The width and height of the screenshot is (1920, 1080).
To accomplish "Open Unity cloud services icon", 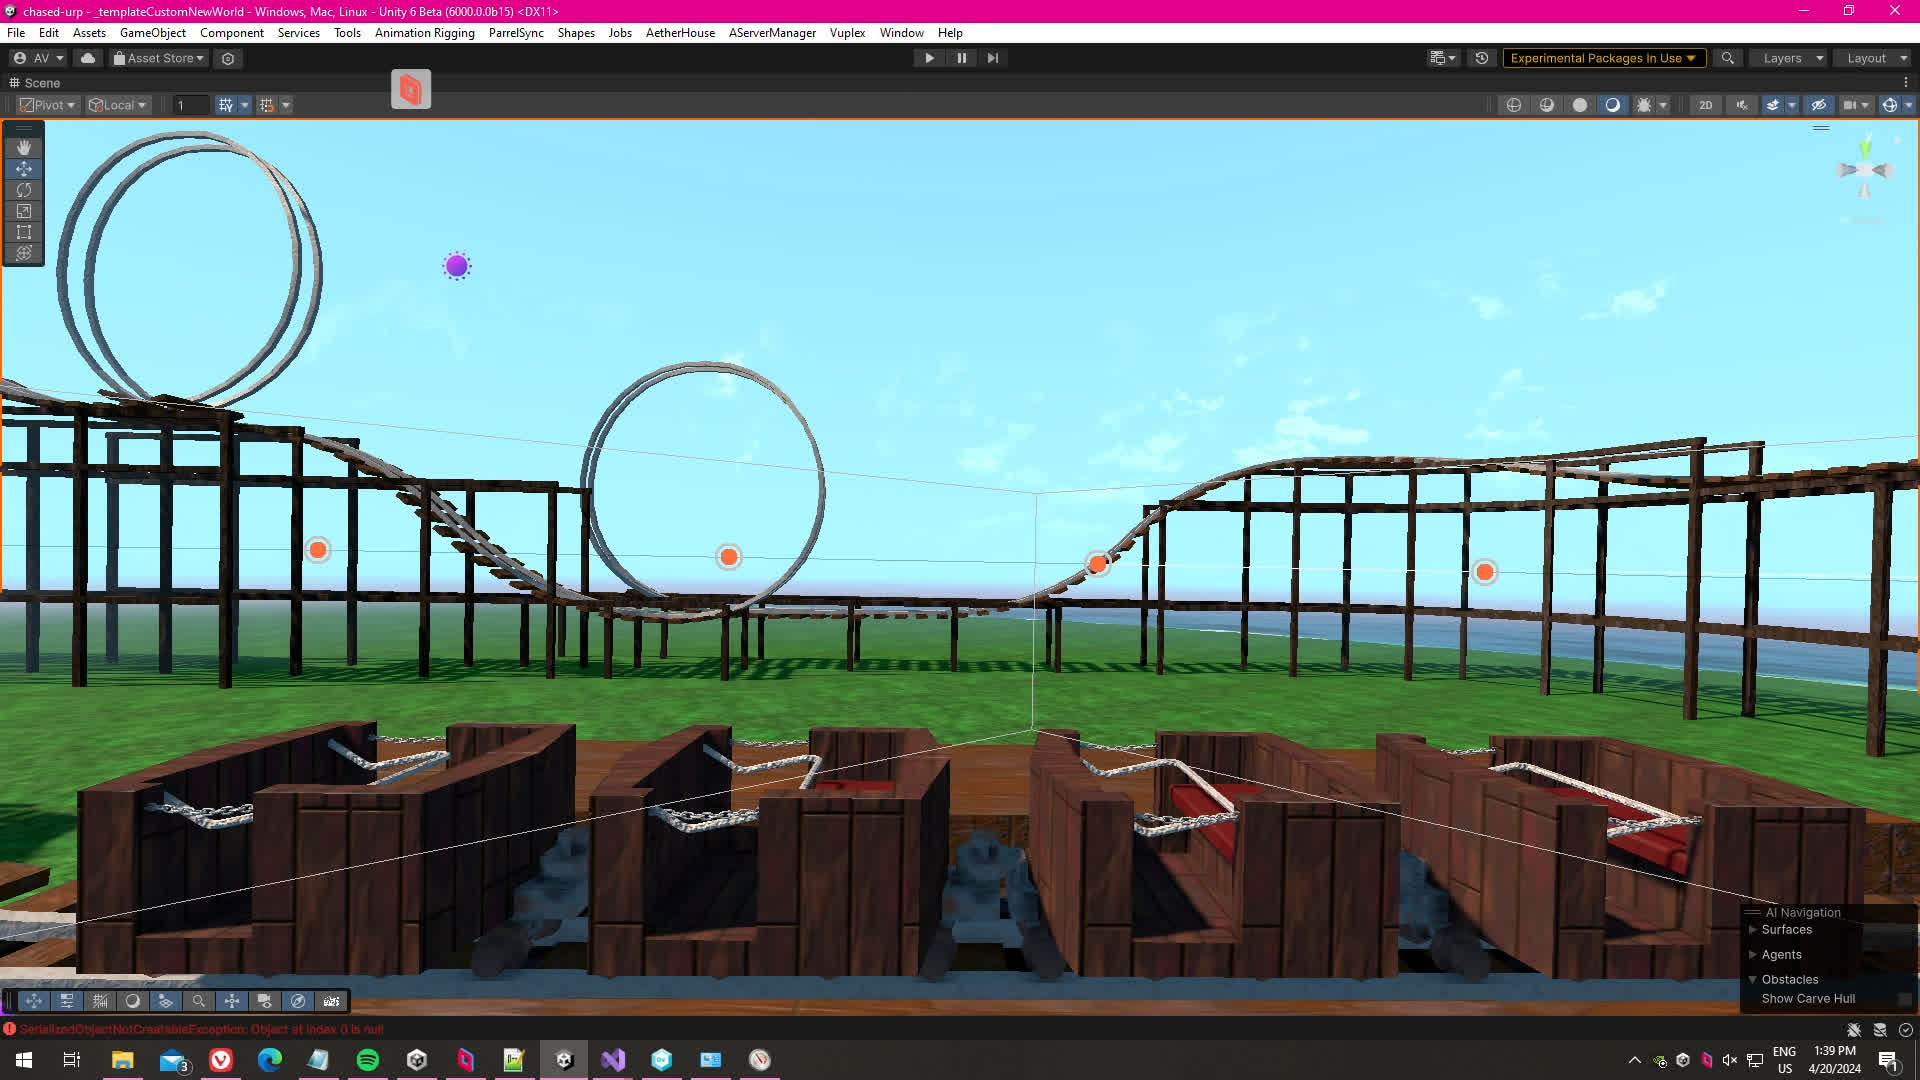I will tap(88, 58).
